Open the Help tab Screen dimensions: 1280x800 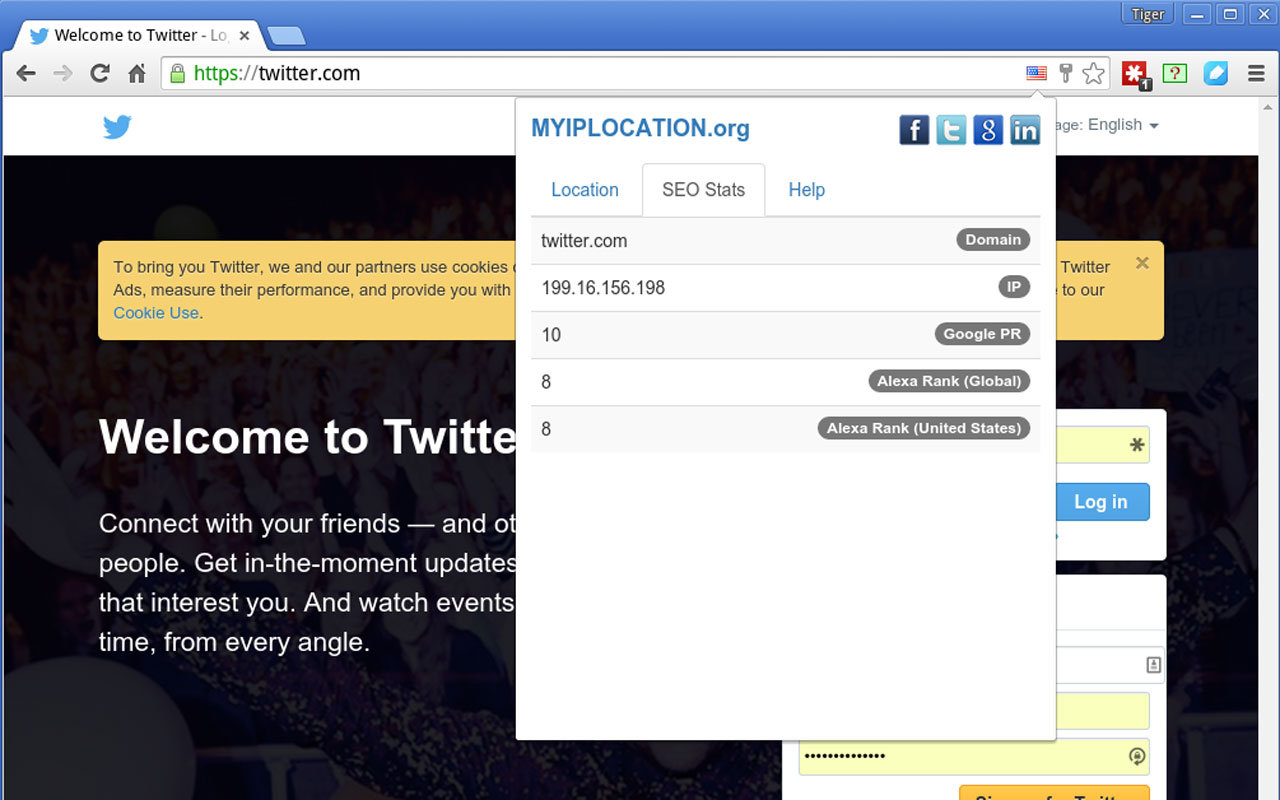click(x=806, y=190)
